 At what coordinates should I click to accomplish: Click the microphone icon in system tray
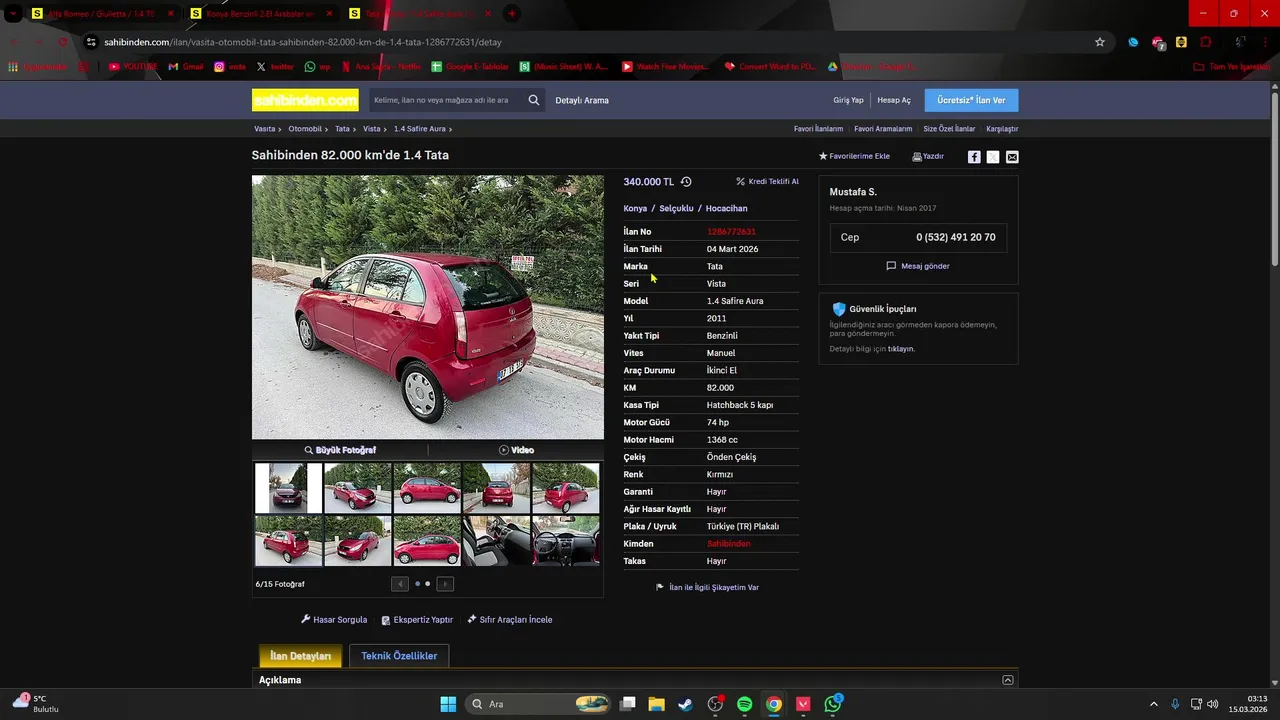[x=1175, y=704]
